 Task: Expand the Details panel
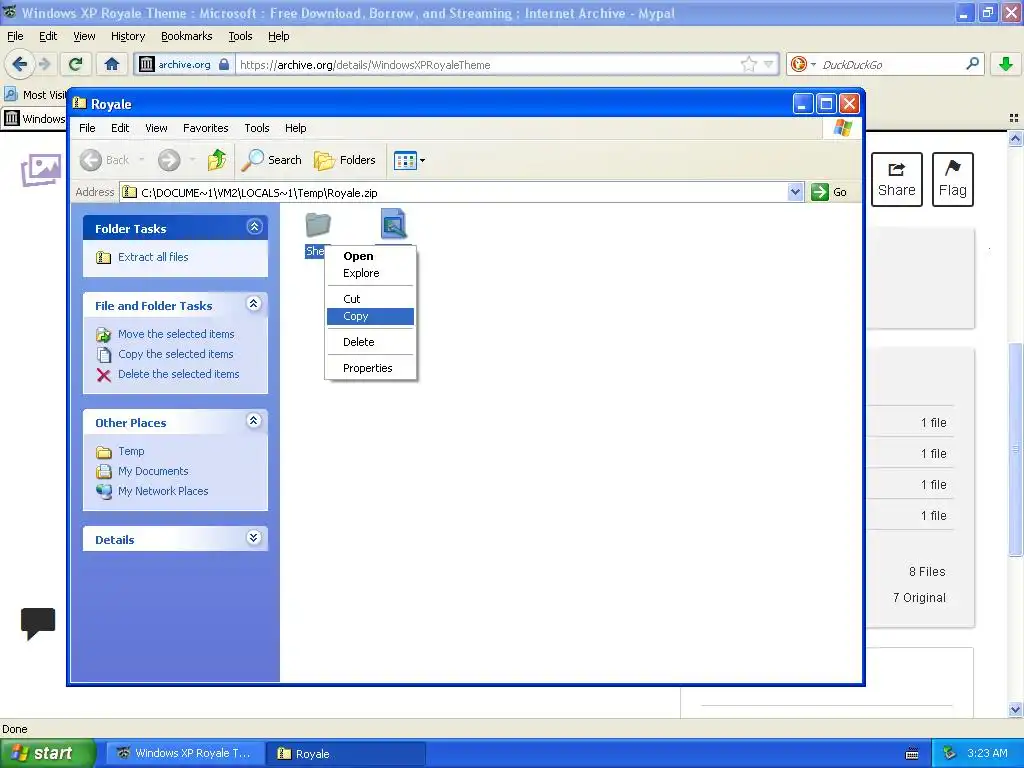coord(254,537)
